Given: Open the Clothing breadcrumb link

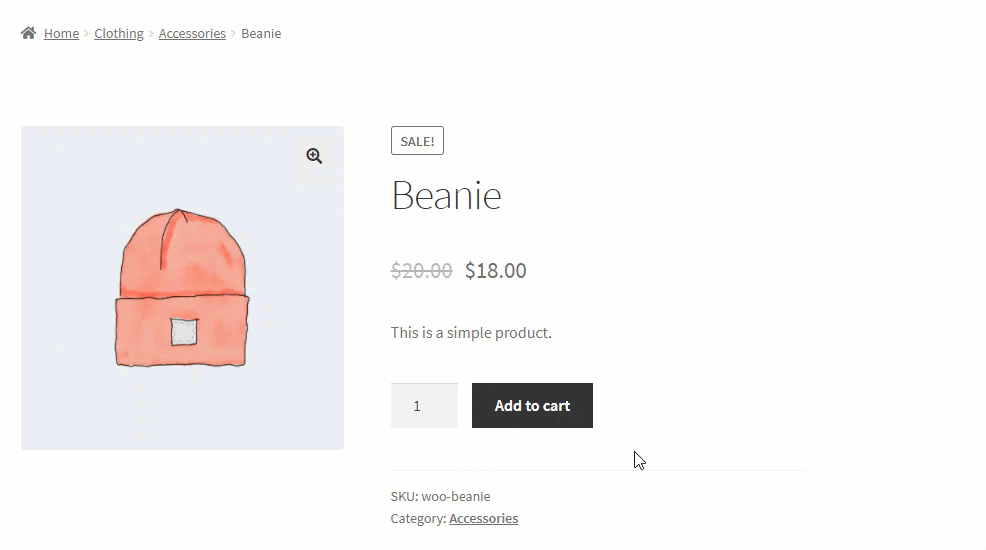Looking at the screenshot, I should 119,33.
